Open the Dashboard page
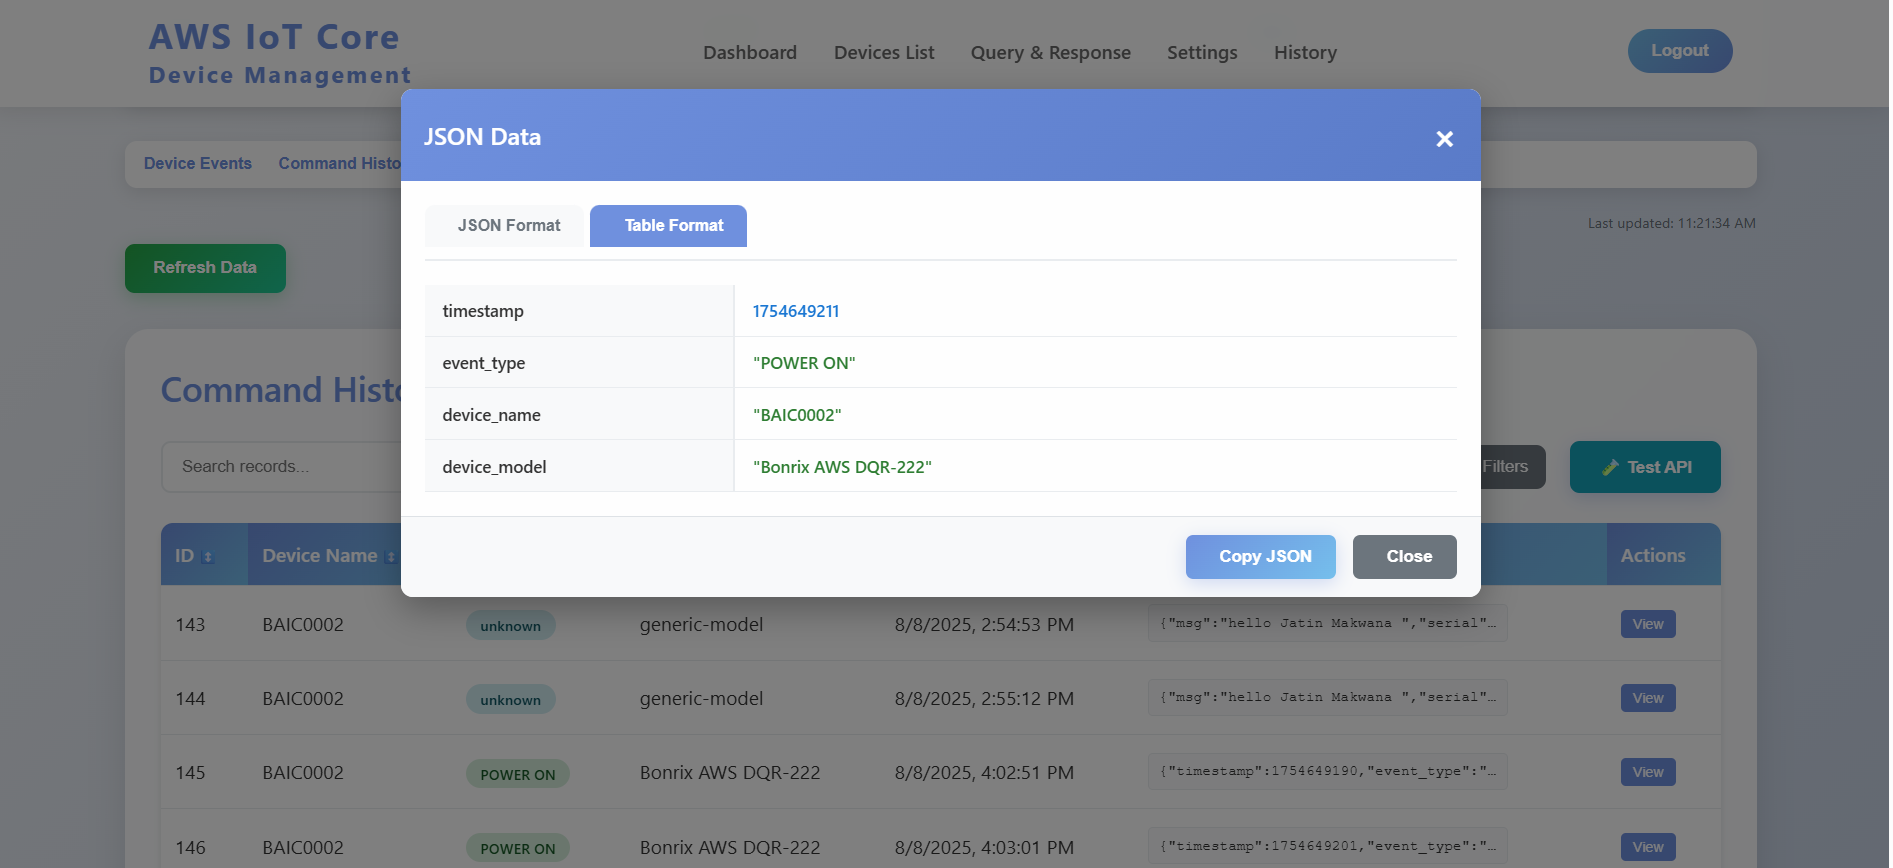 pos(749,53)
